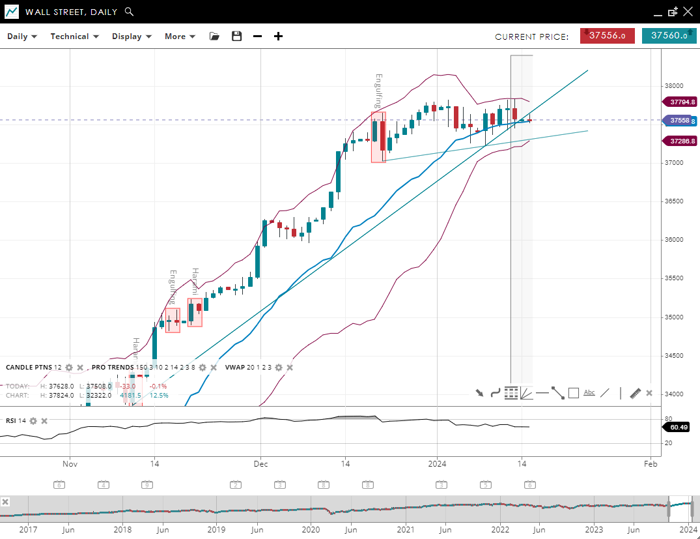Pick the pencil freehand drawing tool
Screen dimensions: 700x539
(x=634, y=393)
